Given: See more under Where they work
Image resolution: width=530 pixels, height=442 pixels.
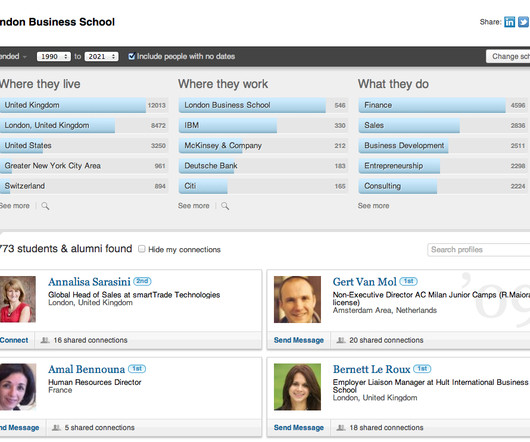Looking at the screenshot, I should [194, 206].
